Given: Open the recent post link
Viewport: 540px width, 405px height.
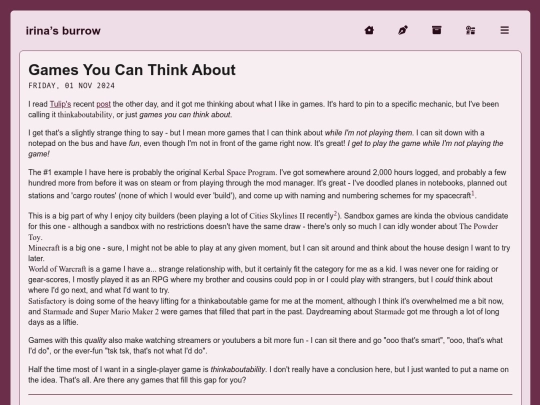Looking at the screenshot, I should click(103, 104).
